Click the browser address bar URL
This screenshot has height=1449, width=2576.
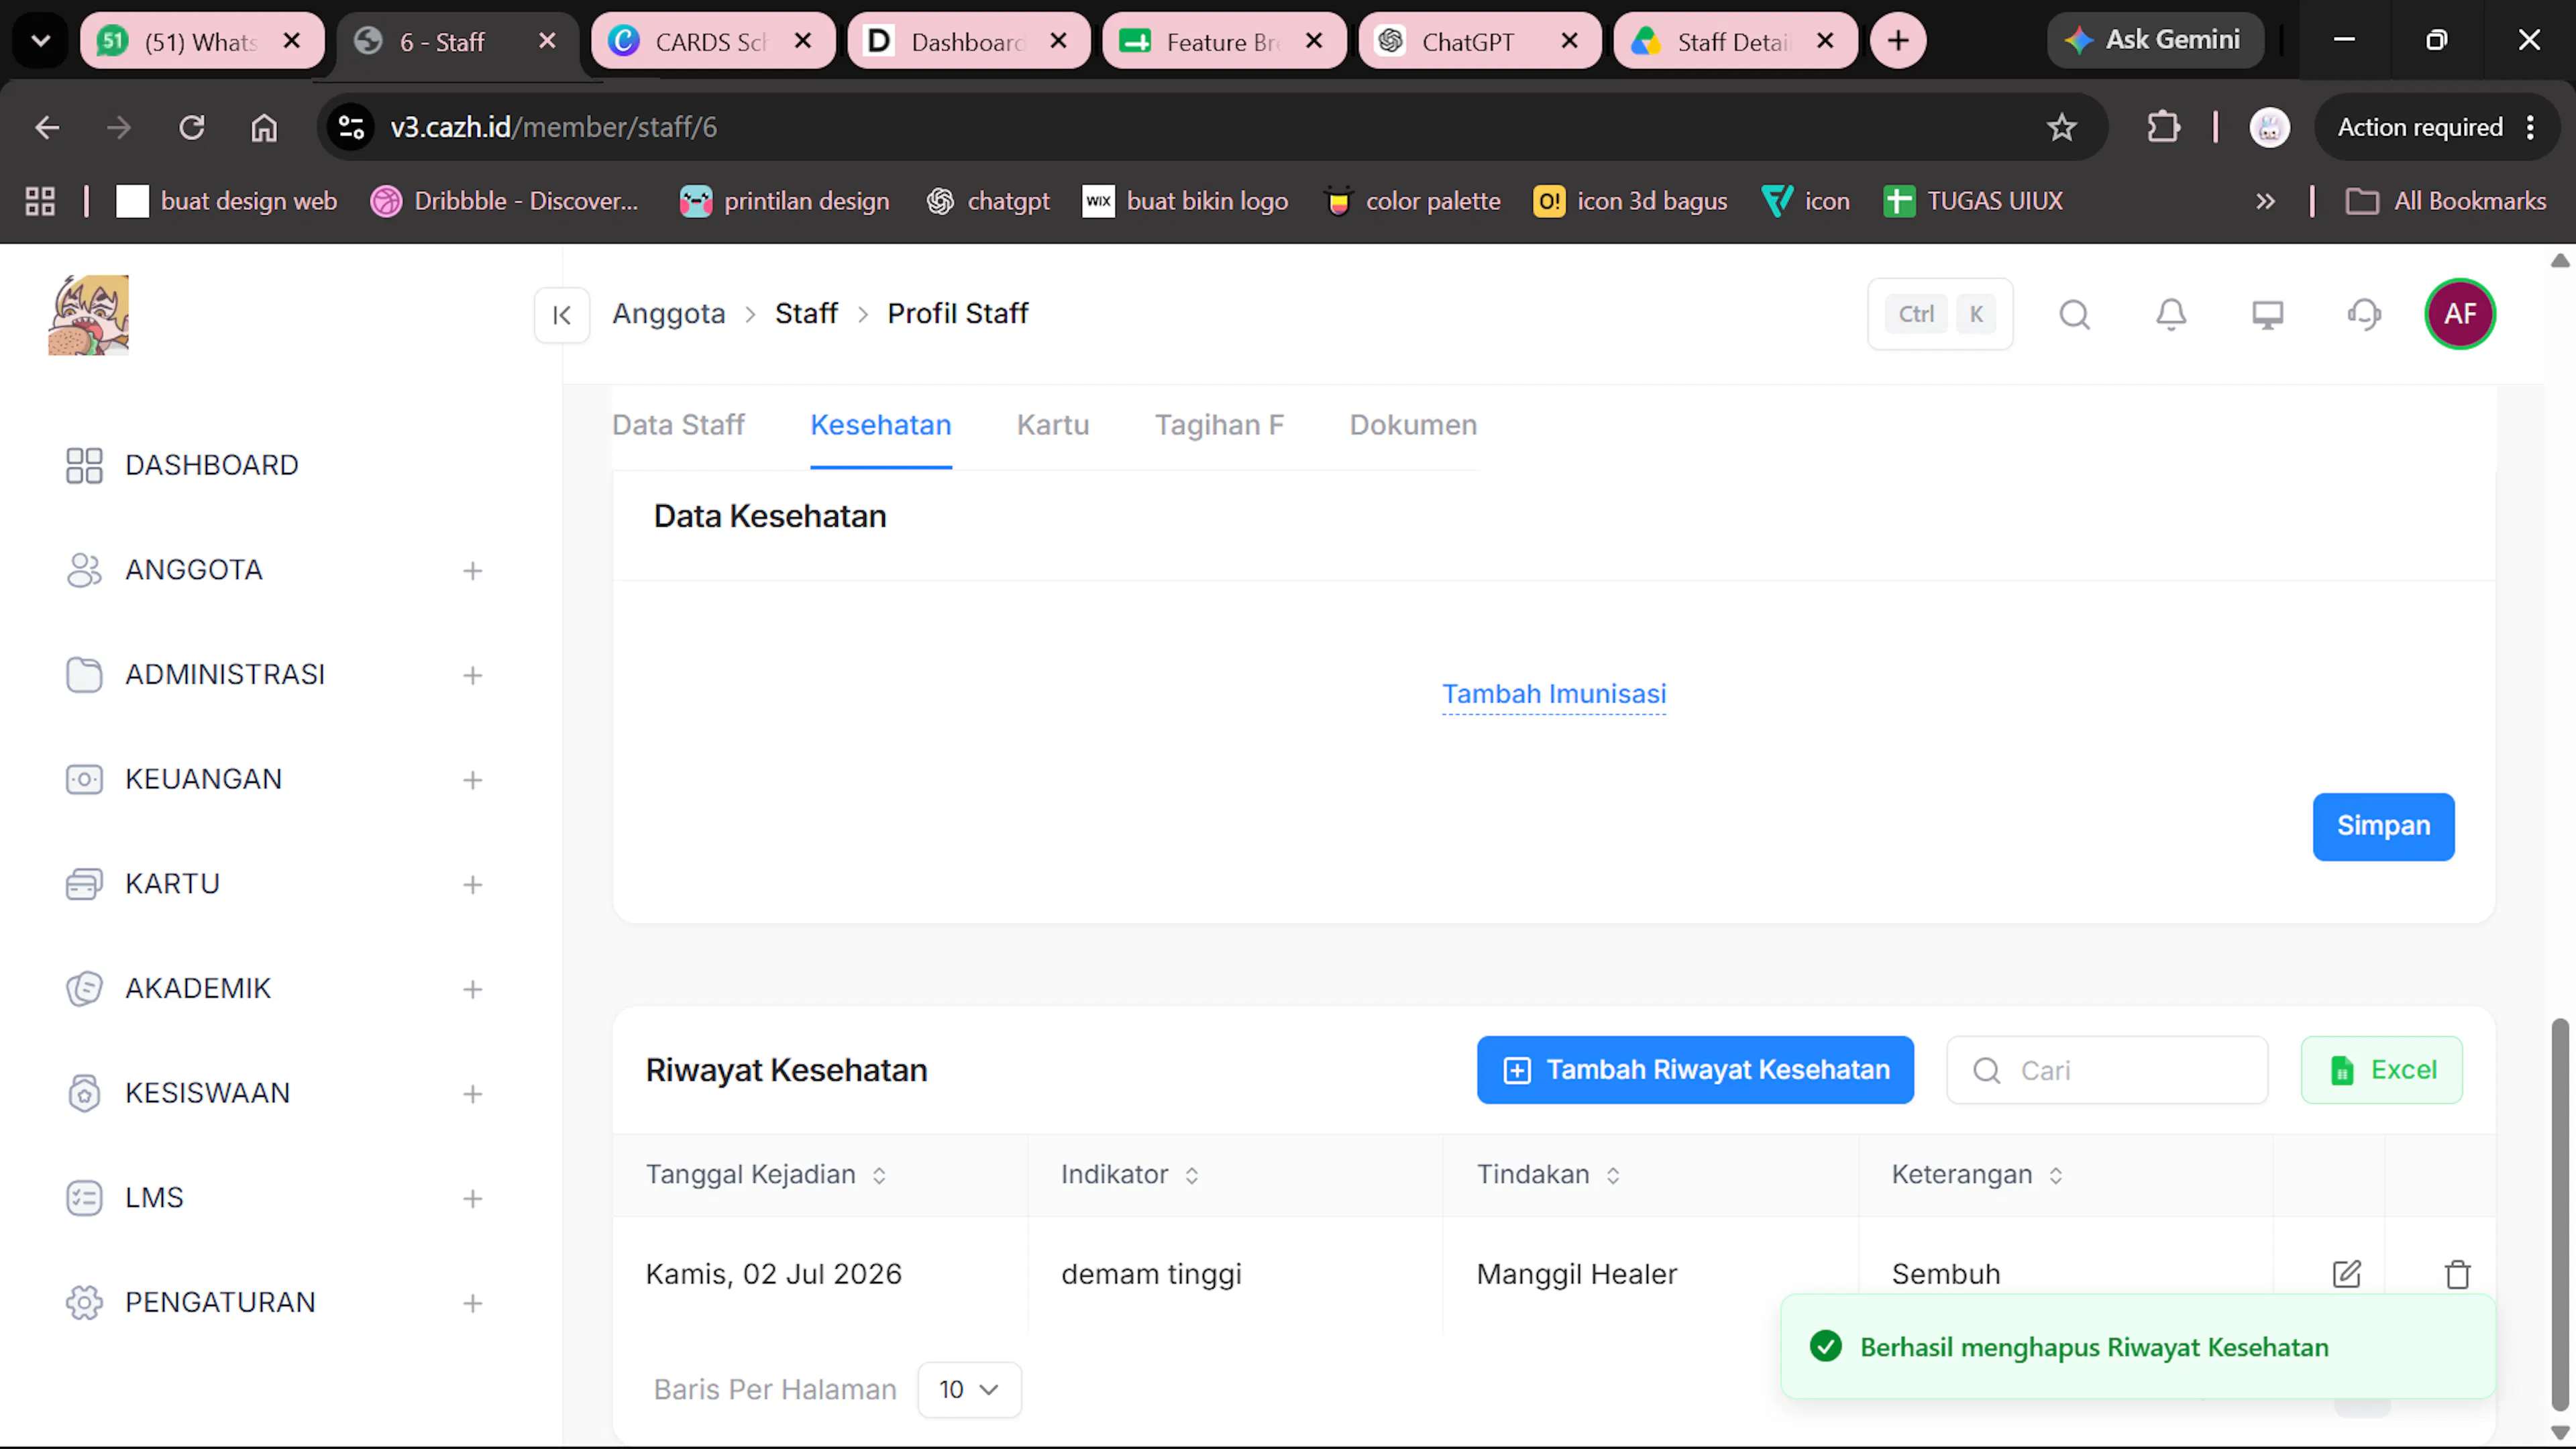(553, 127)
